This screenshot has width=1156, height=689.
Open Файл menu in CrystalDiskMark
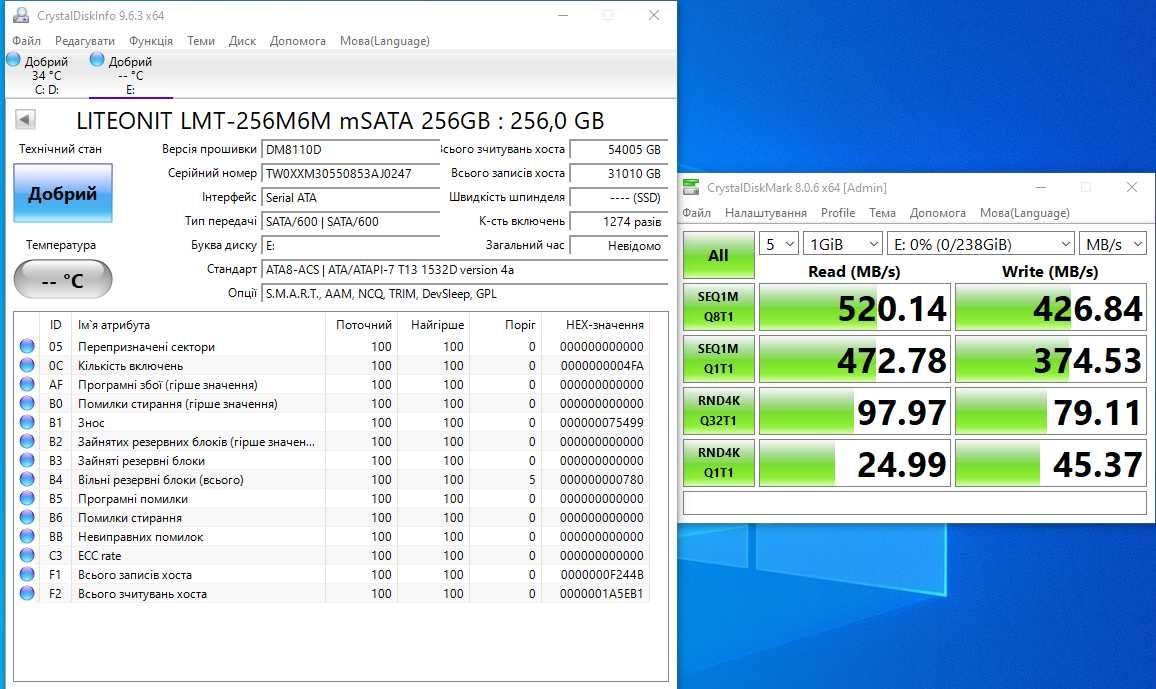click(697, 213)
